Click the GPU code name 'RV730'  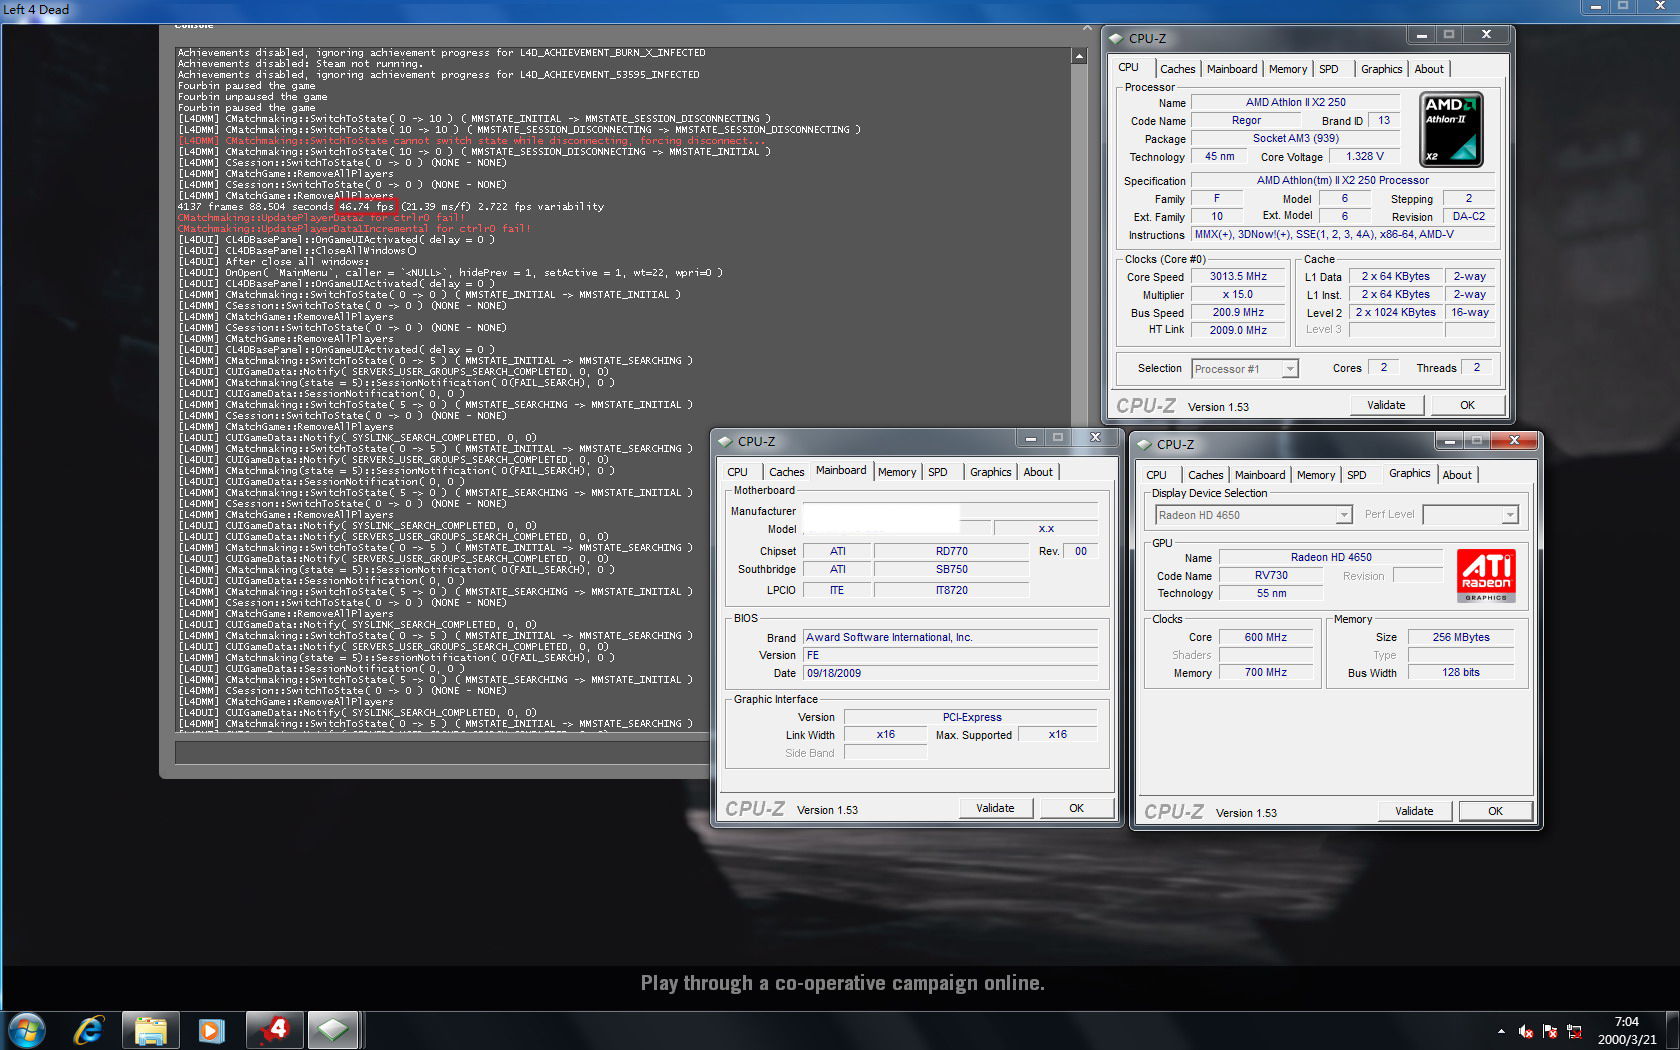1271,575
